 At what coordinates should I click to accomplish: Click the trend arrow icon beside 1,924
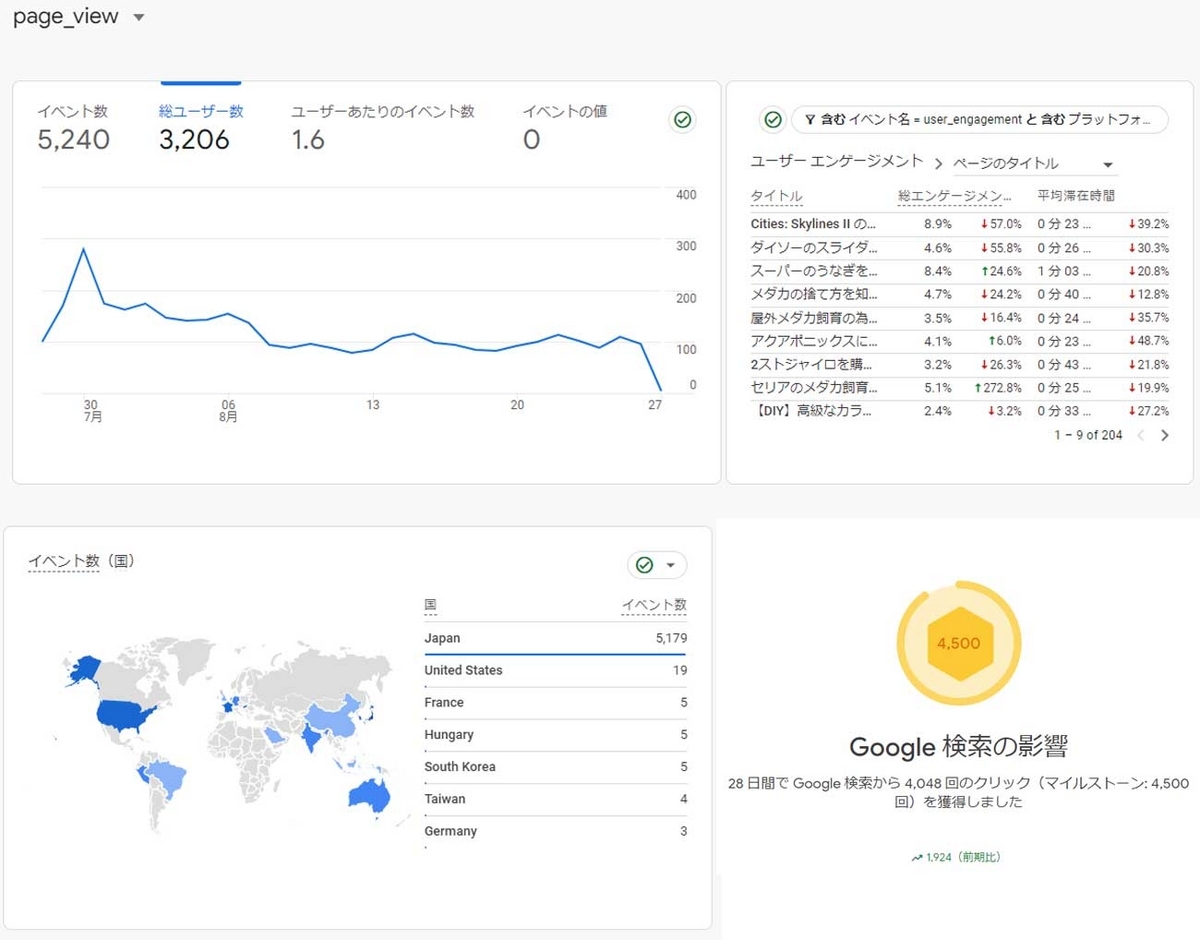(x=917, y=858)
